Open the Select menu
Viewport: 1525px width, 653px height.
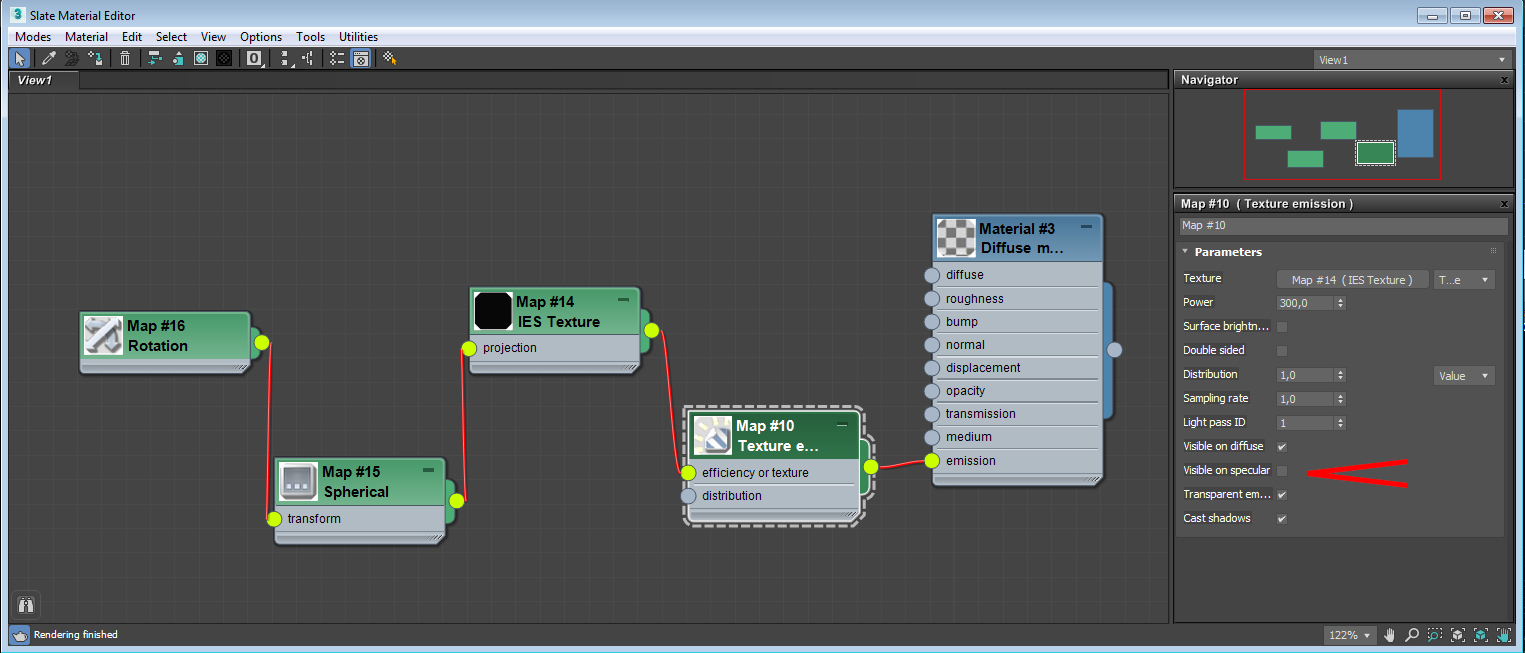172,37
